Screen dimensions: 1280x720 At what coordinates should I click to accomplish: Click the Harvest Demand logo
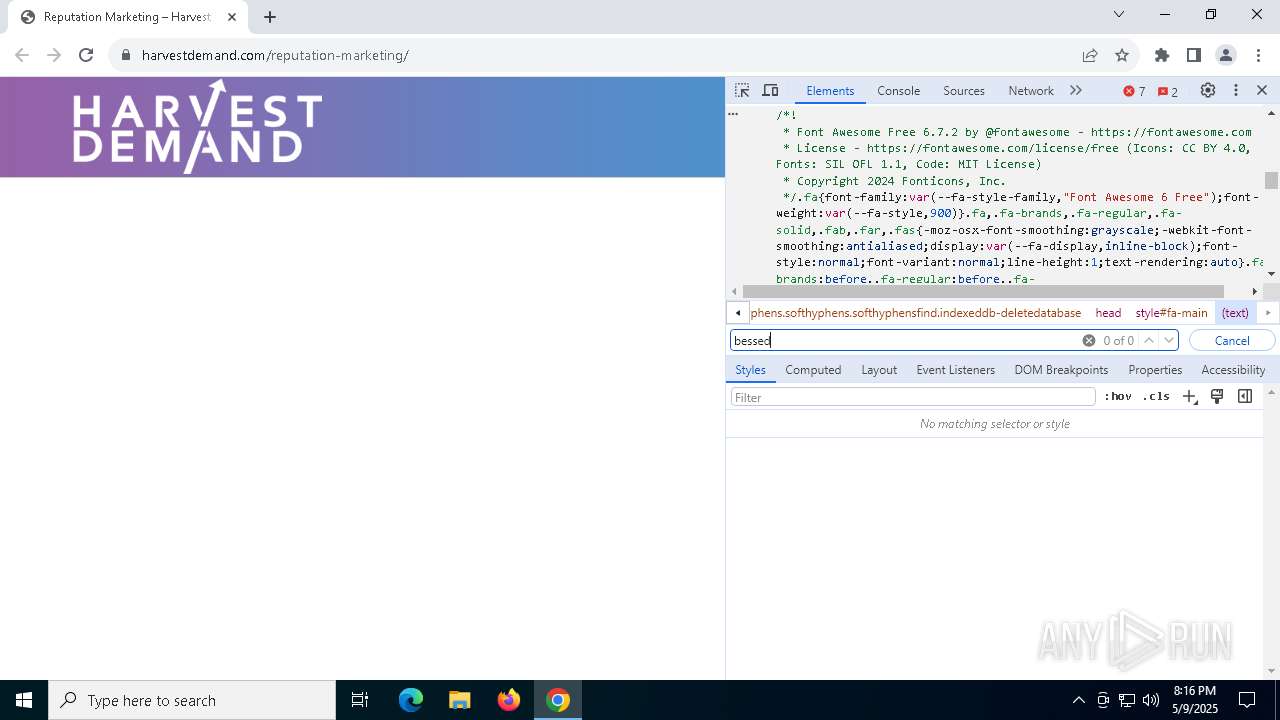197,127
